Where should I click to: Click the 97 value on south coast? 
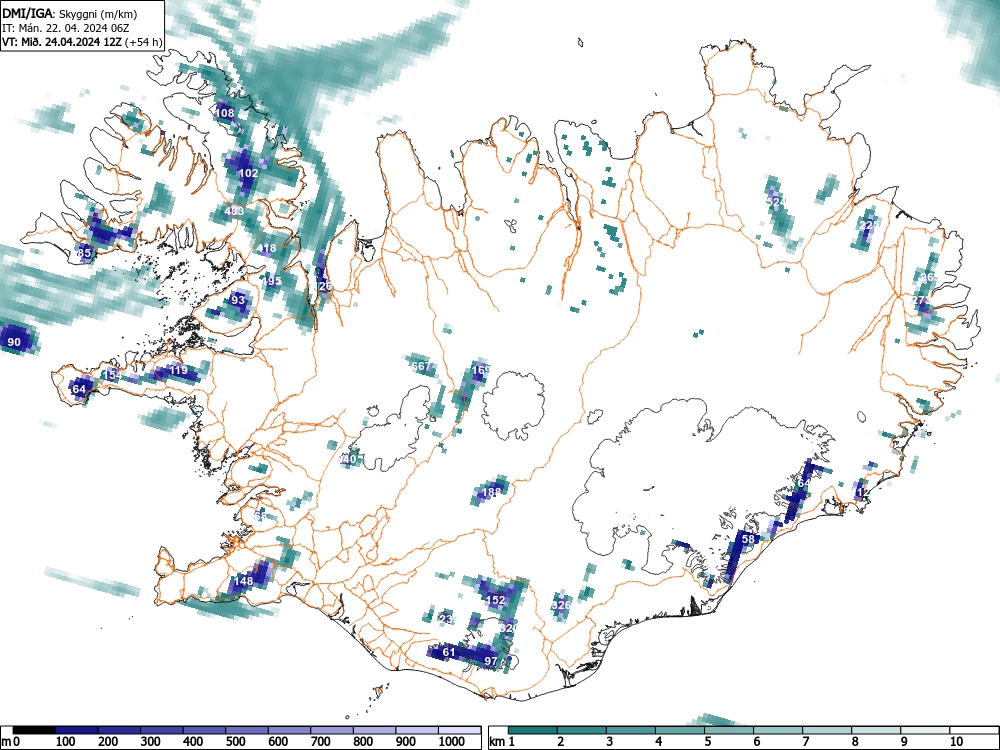490,661
